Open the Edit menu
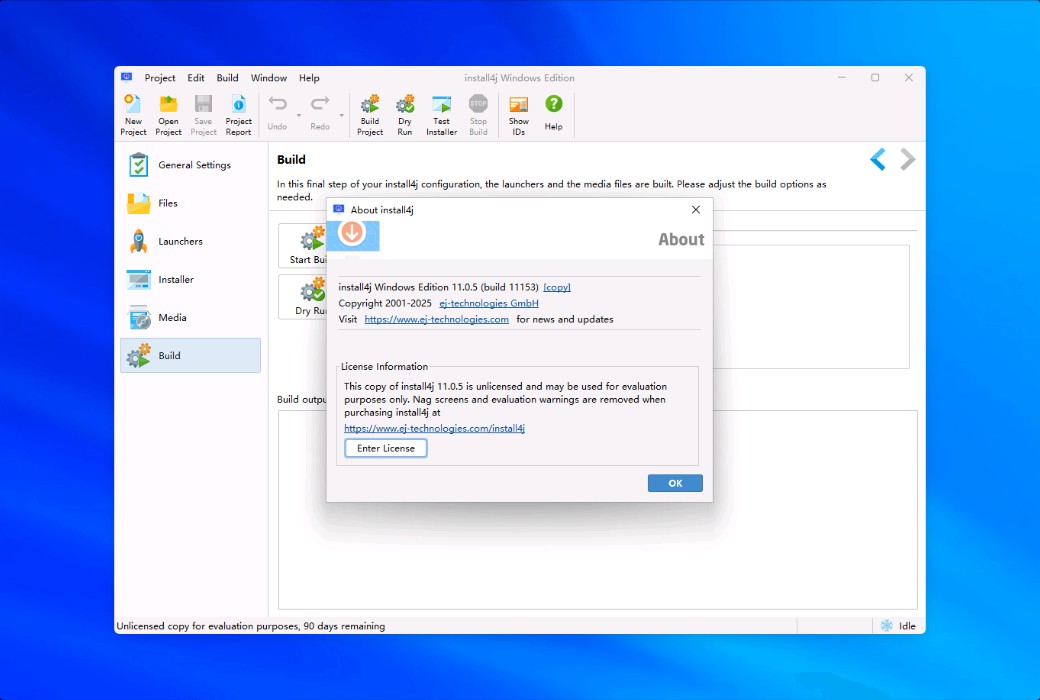1040x700 pixels. [x=196, y=78]
